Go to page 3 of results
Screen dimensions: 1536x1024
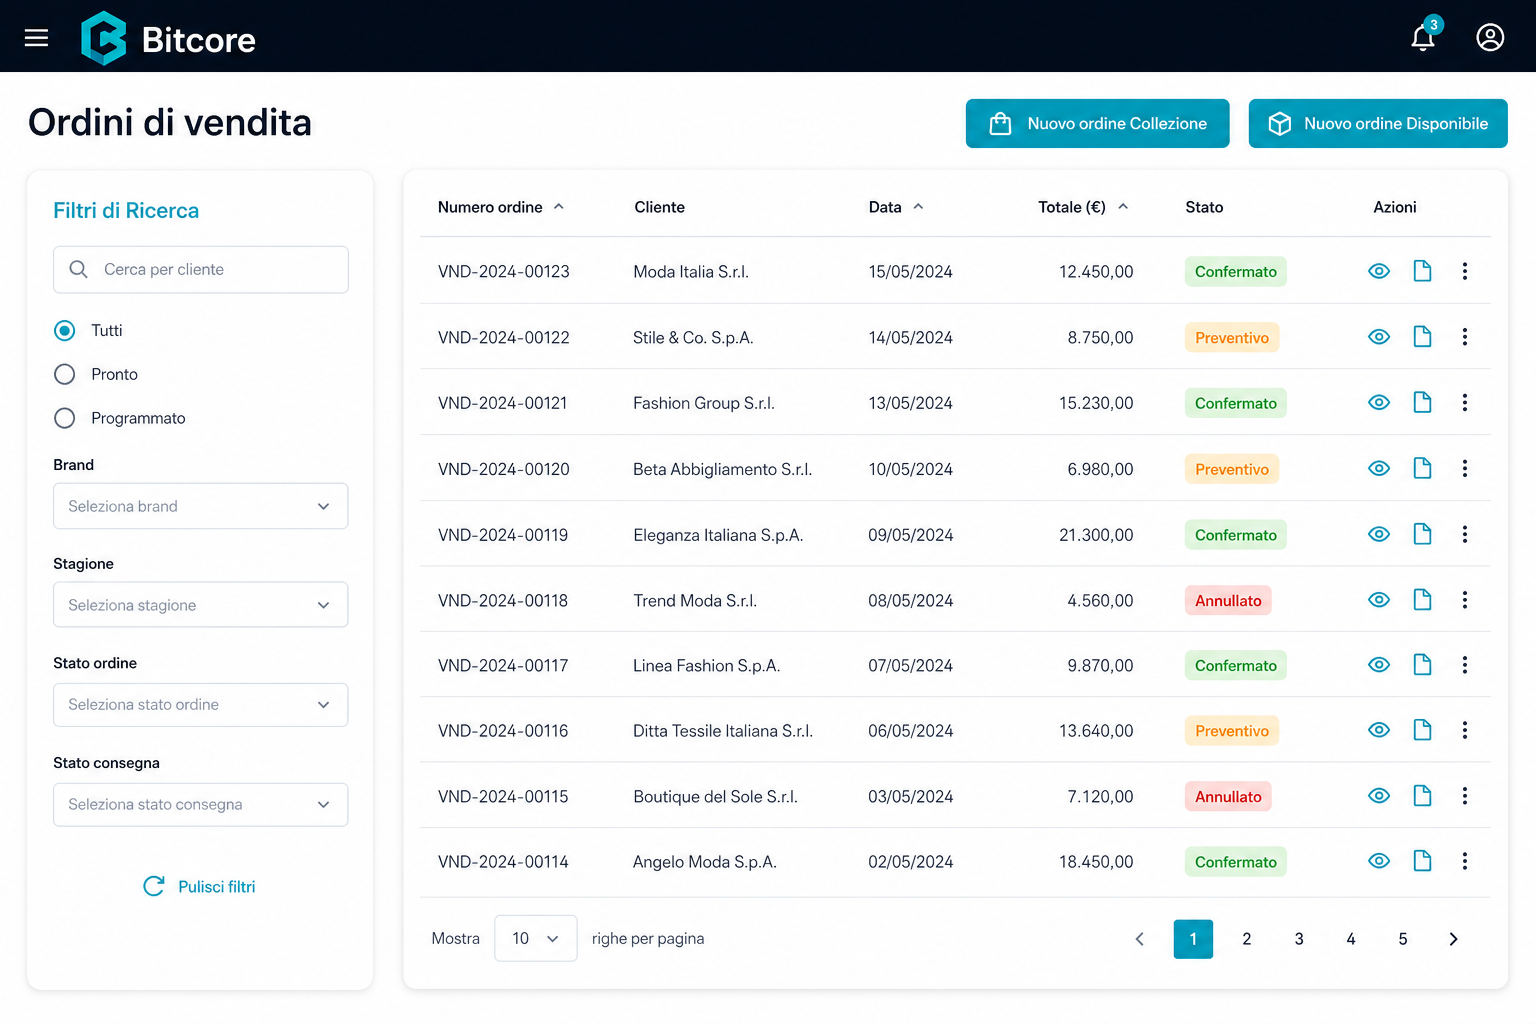1298,939
